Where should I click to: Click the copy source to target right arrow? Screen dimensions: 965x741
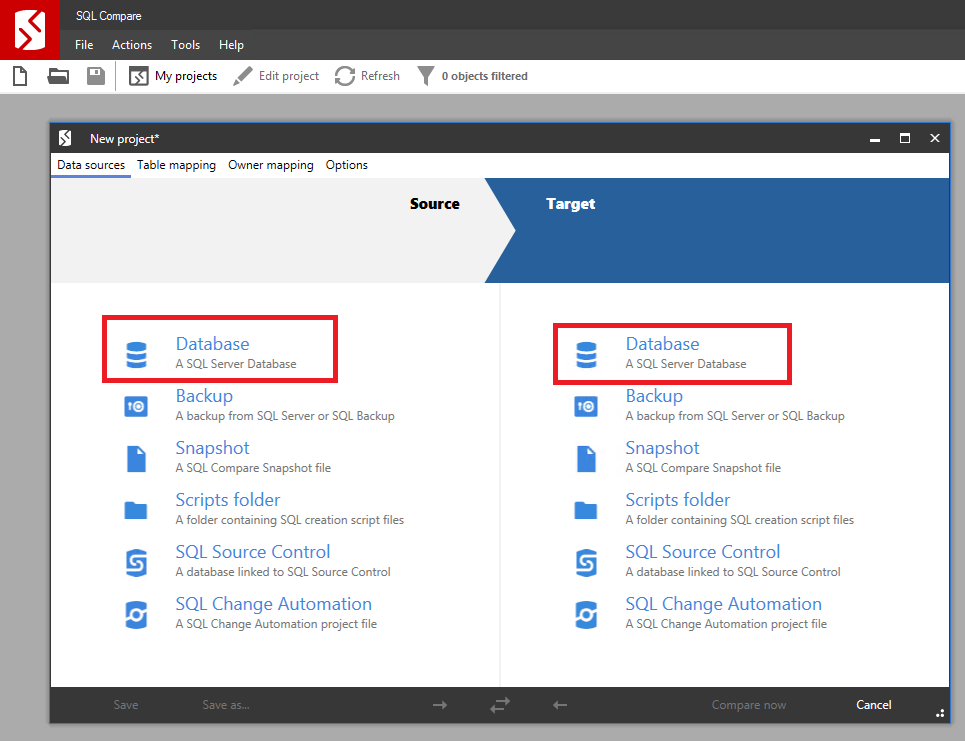point(440,705)
